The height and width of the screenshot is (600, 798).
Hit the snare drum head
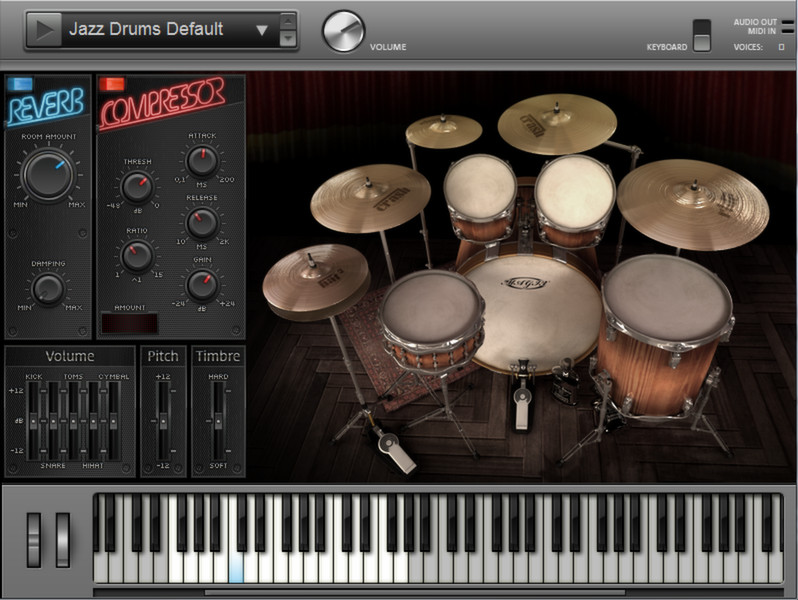[x=432, y=306]
